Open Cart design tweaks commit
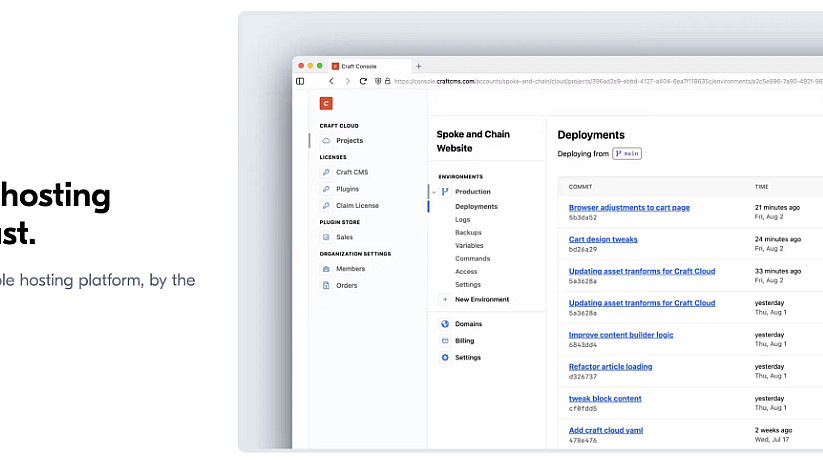The height and width of the screenshot is (463, 823). point(603,239)
